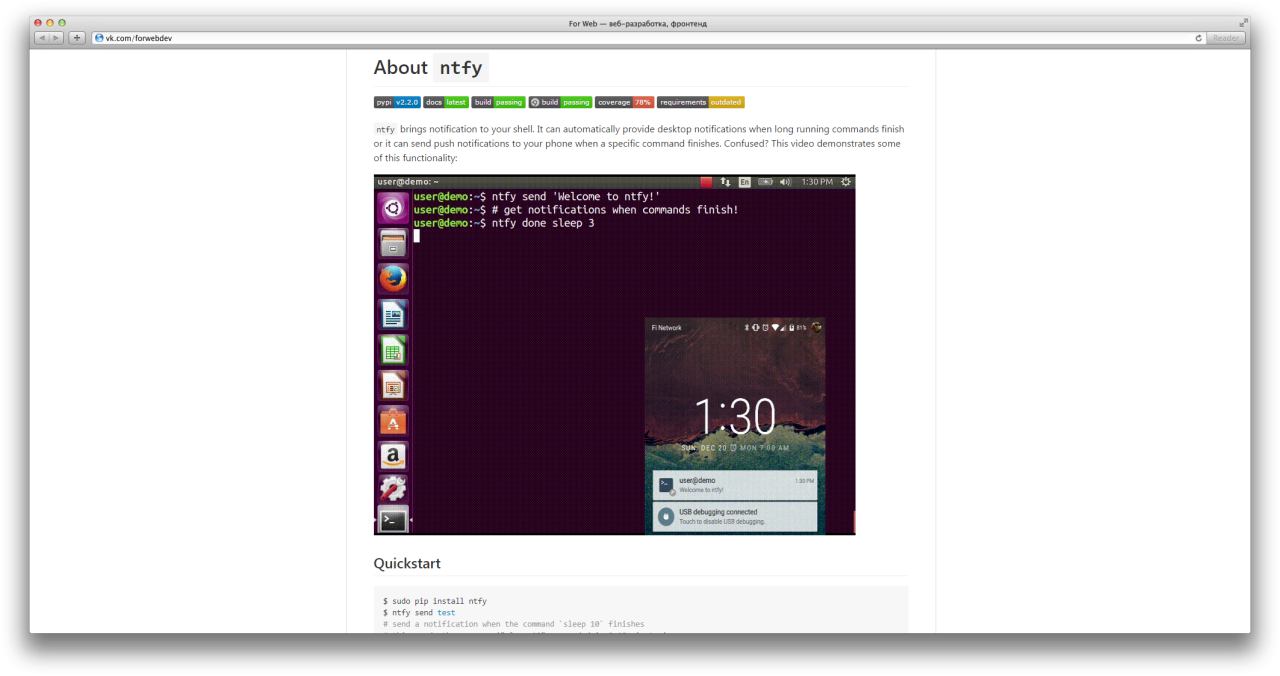Click the "En" keyboard indicator in demo
Image resolution: width=1280 pixels, height=676 pixels.
point(745,182)
